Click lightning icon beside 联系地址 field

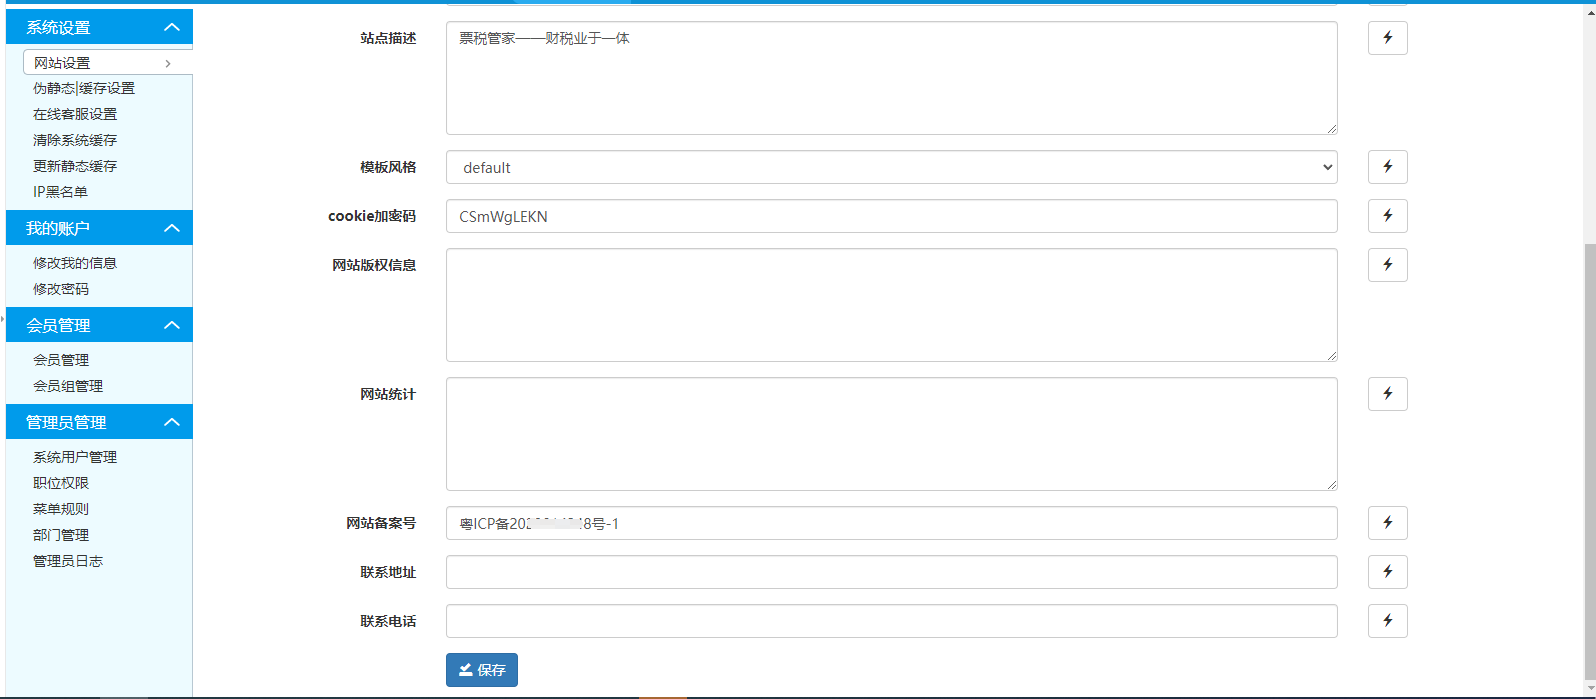click(x=1387, y=572)
